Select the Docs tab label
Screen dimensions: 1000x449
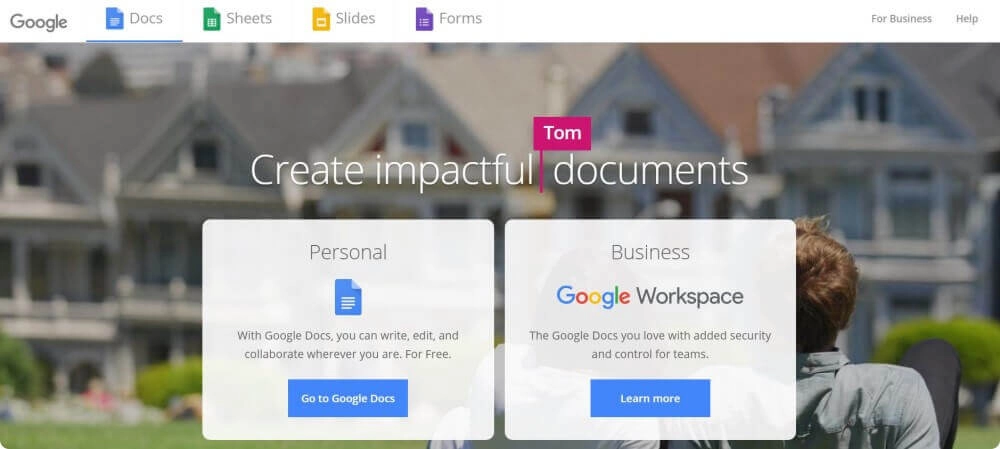146,18
